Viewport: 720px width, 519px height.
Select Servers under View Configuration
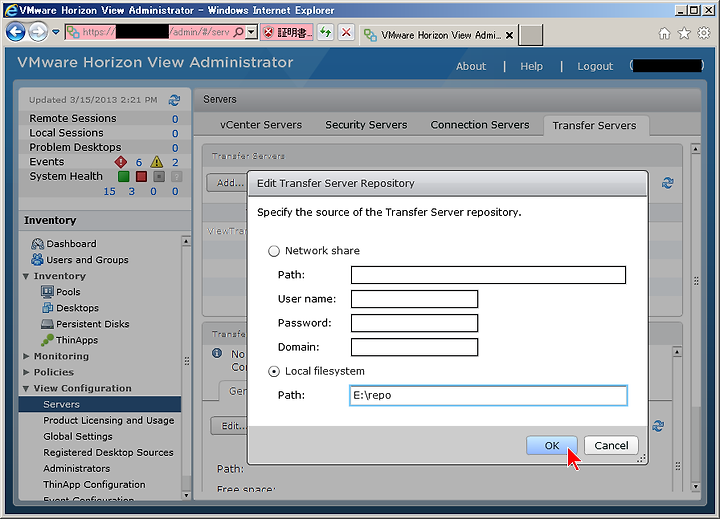pos(100,404)
